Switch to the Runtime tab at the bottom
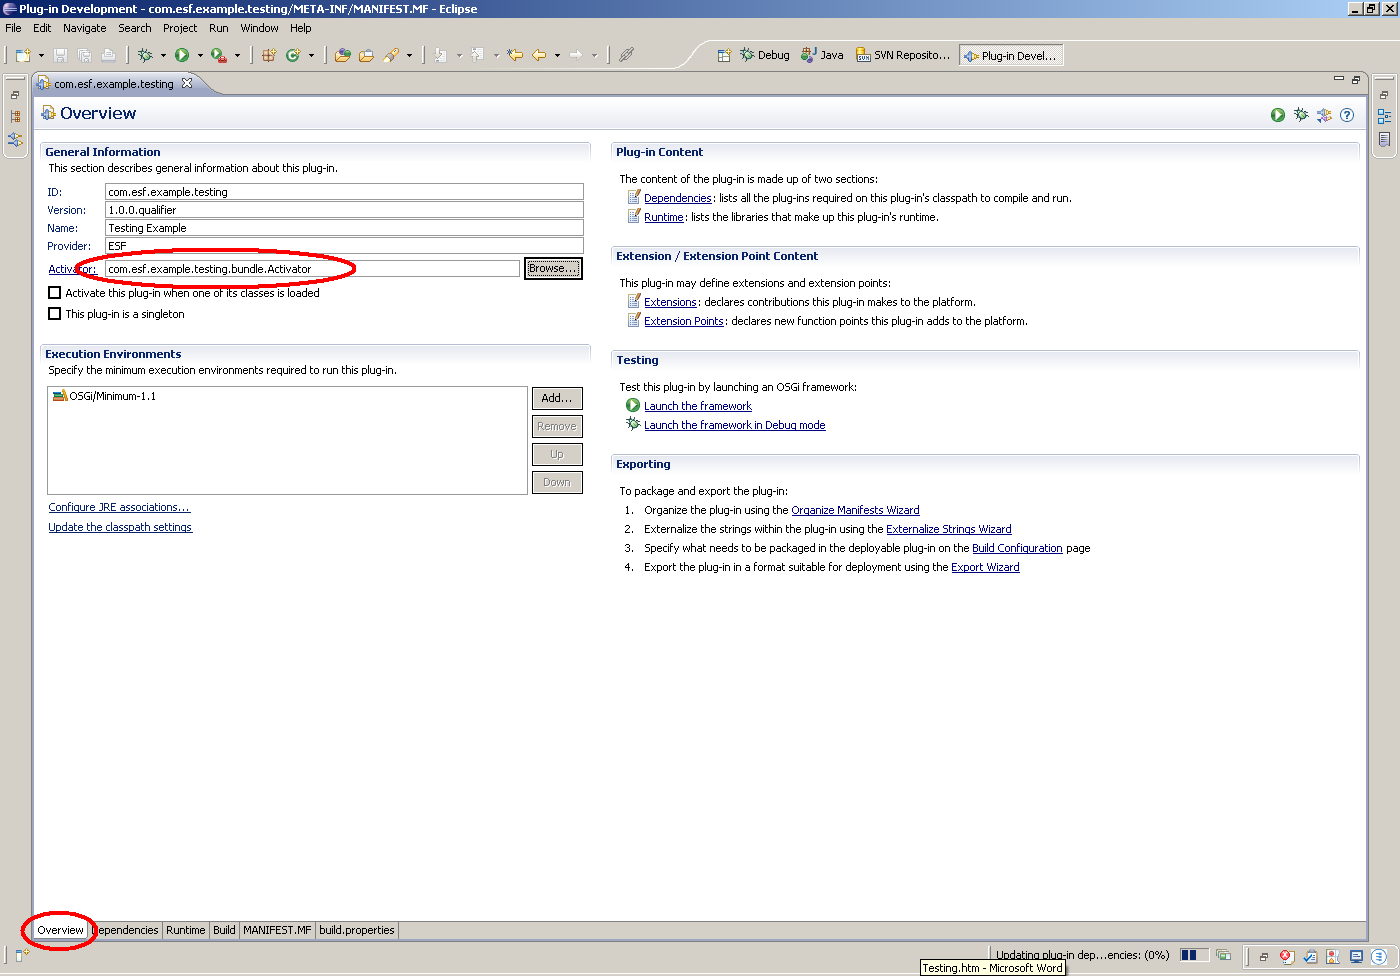Viewport: 1400px width, 976px height. (x=186, y=930)
